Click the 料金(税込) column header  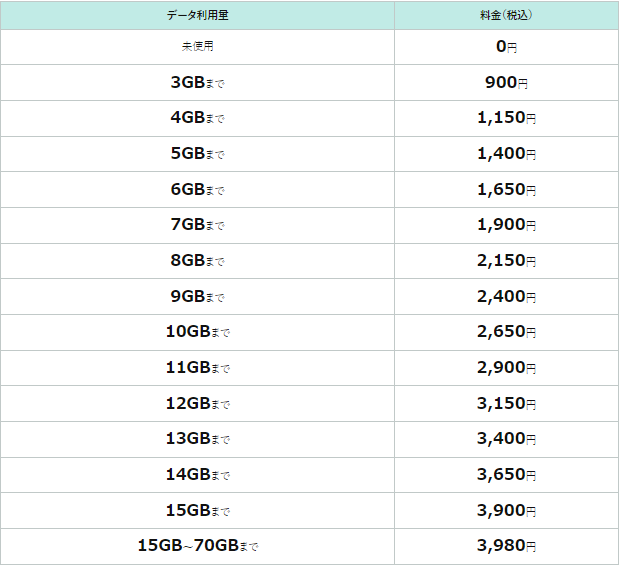coord(506,15)
